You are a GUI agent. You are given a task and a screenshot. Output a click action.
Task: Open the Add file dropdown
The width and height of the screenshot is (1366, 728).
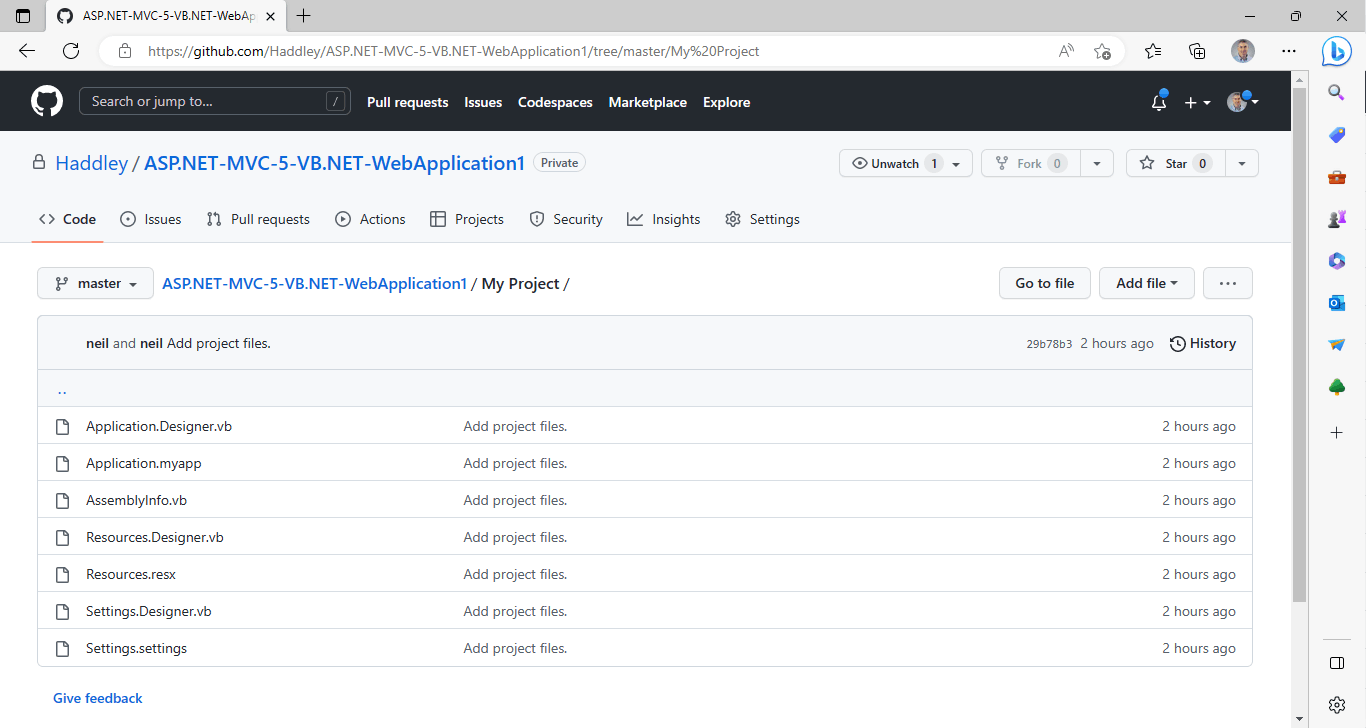(x=1146, y=283)
